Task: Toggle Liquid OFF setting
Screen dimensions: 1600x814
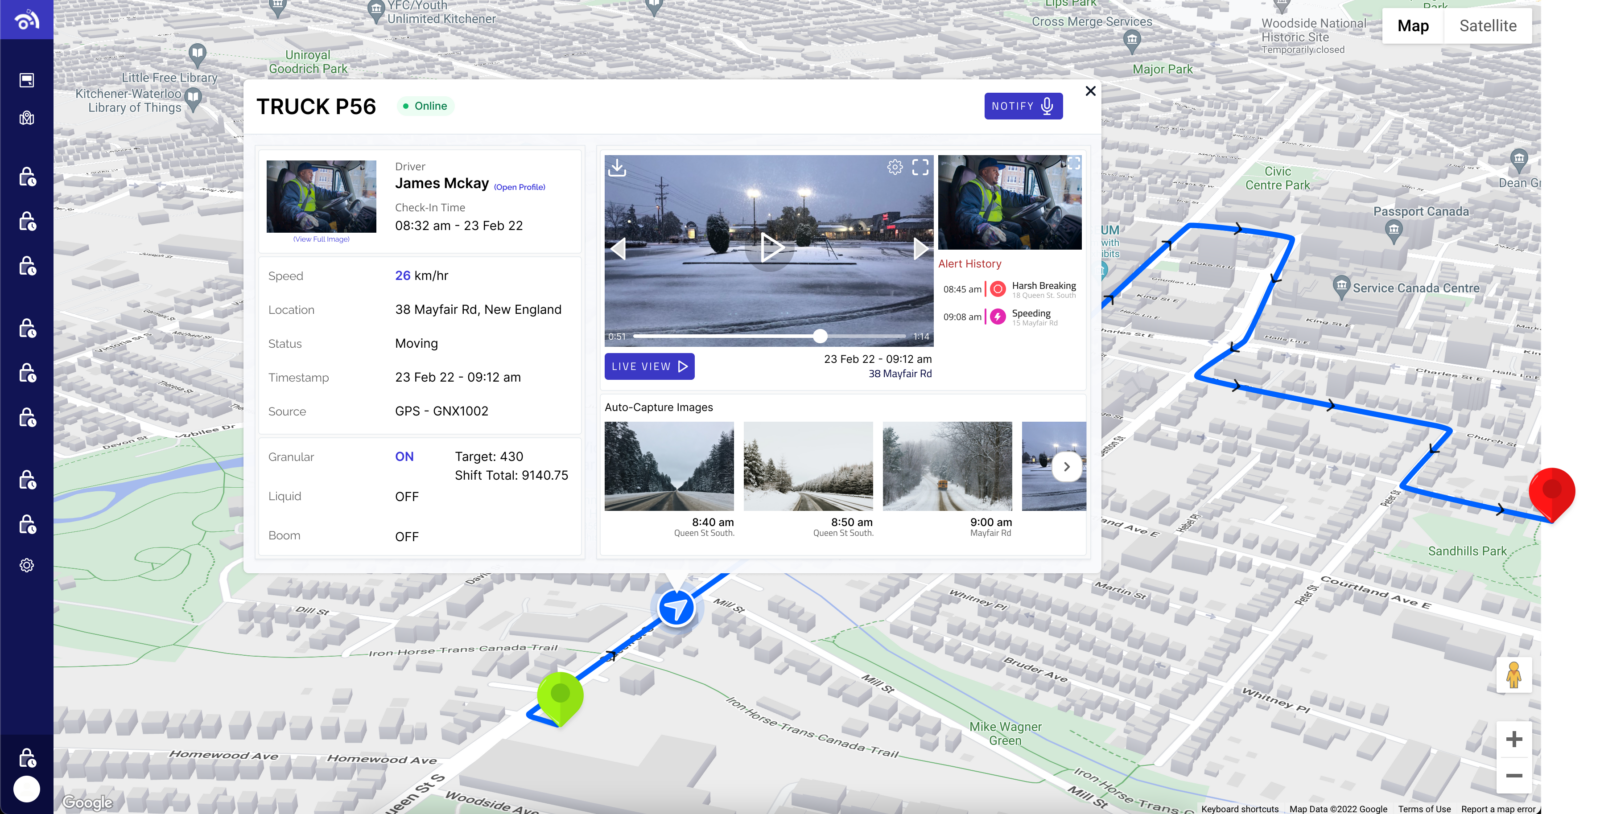Action: point(407,497)
